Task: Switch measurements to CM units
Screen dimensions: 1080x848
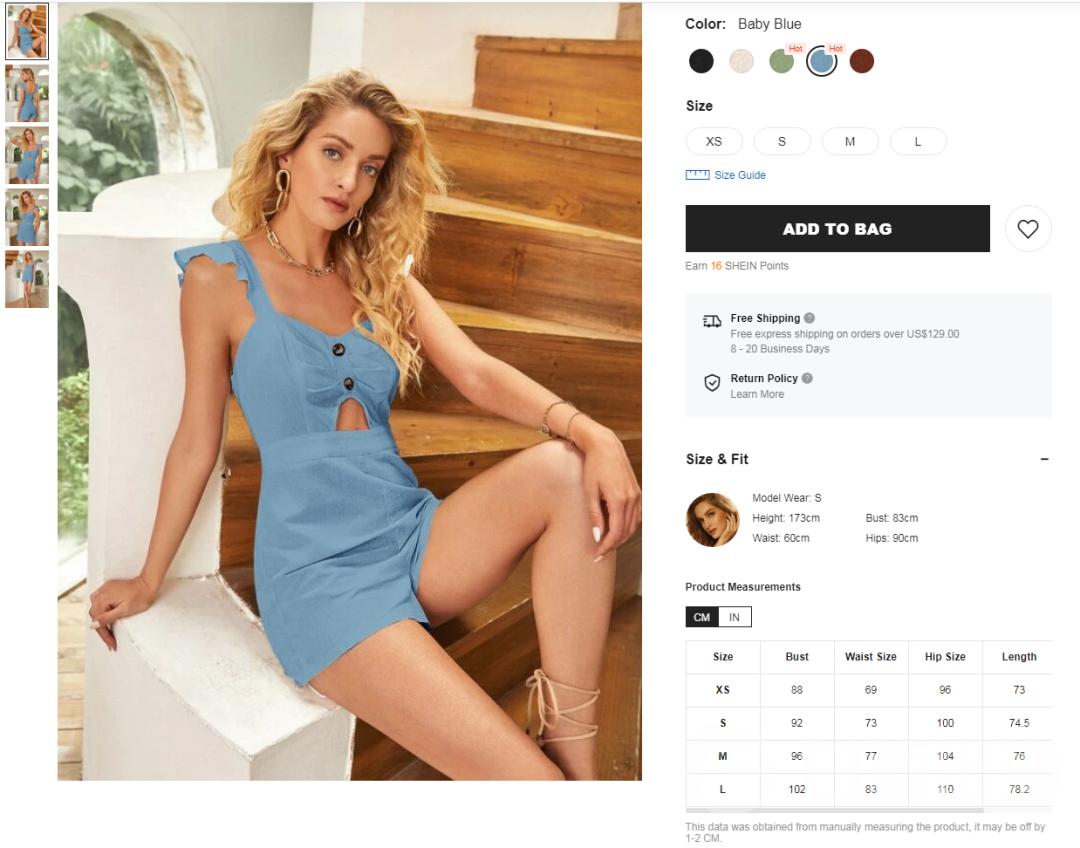Action: pyautogui.click(x=702, y=617)
